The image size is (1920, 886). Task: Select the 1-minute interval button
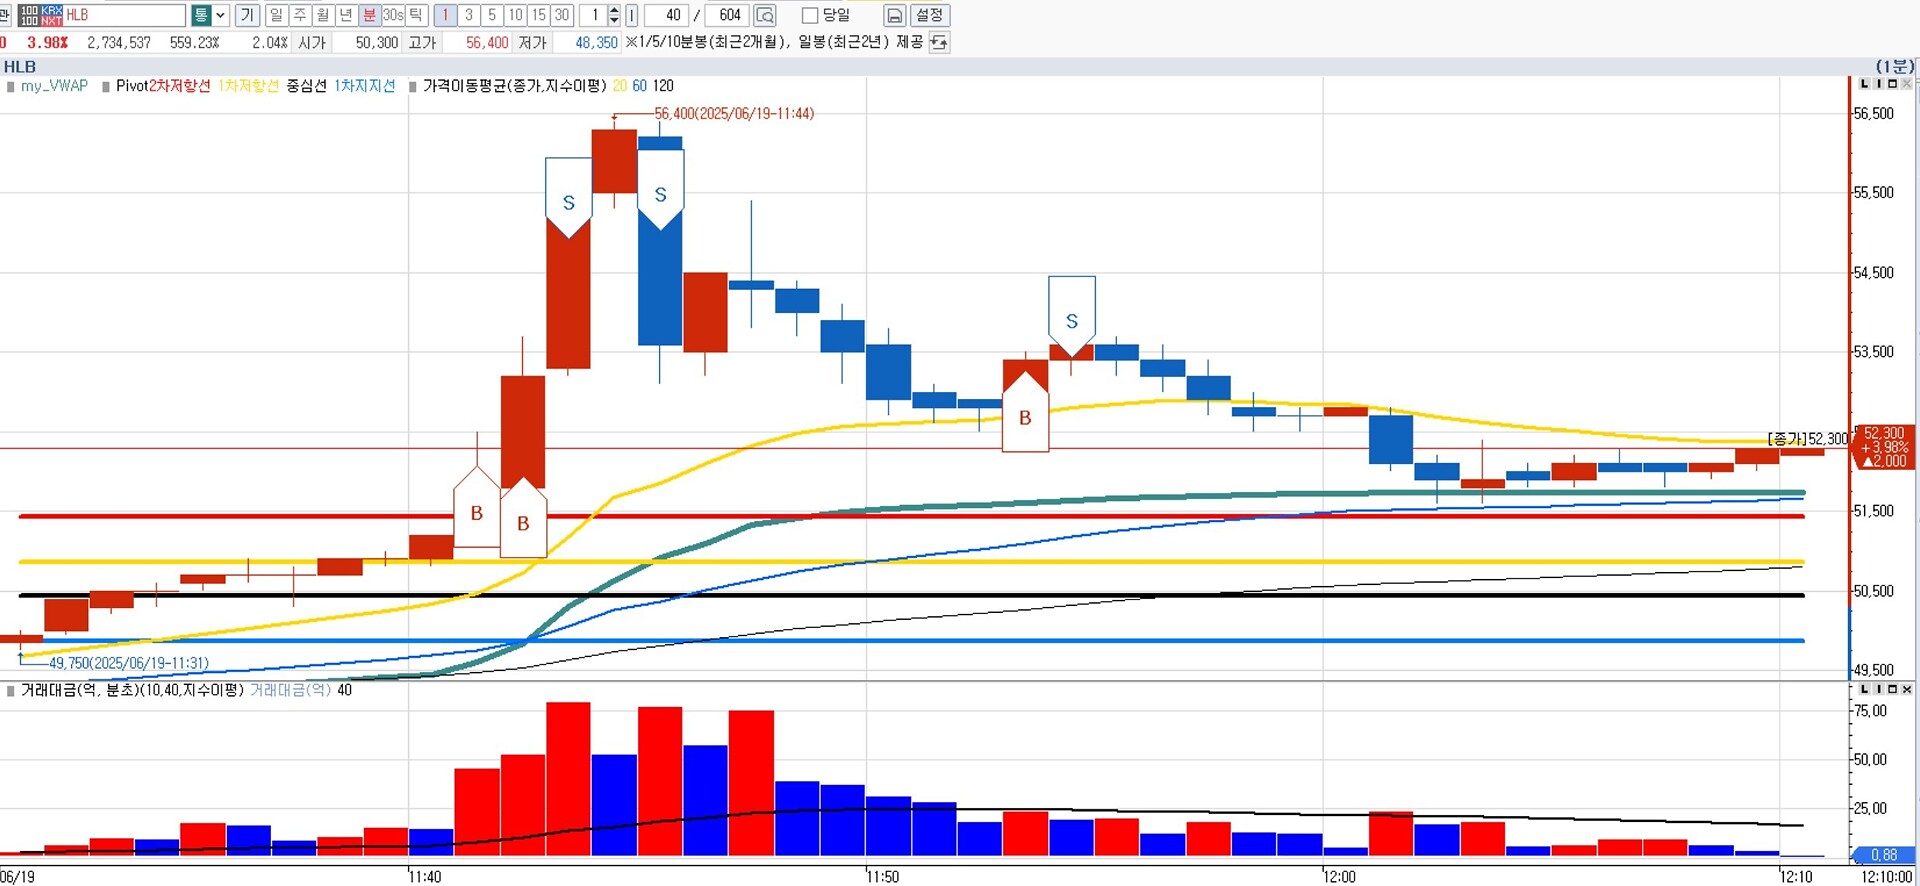445,15
